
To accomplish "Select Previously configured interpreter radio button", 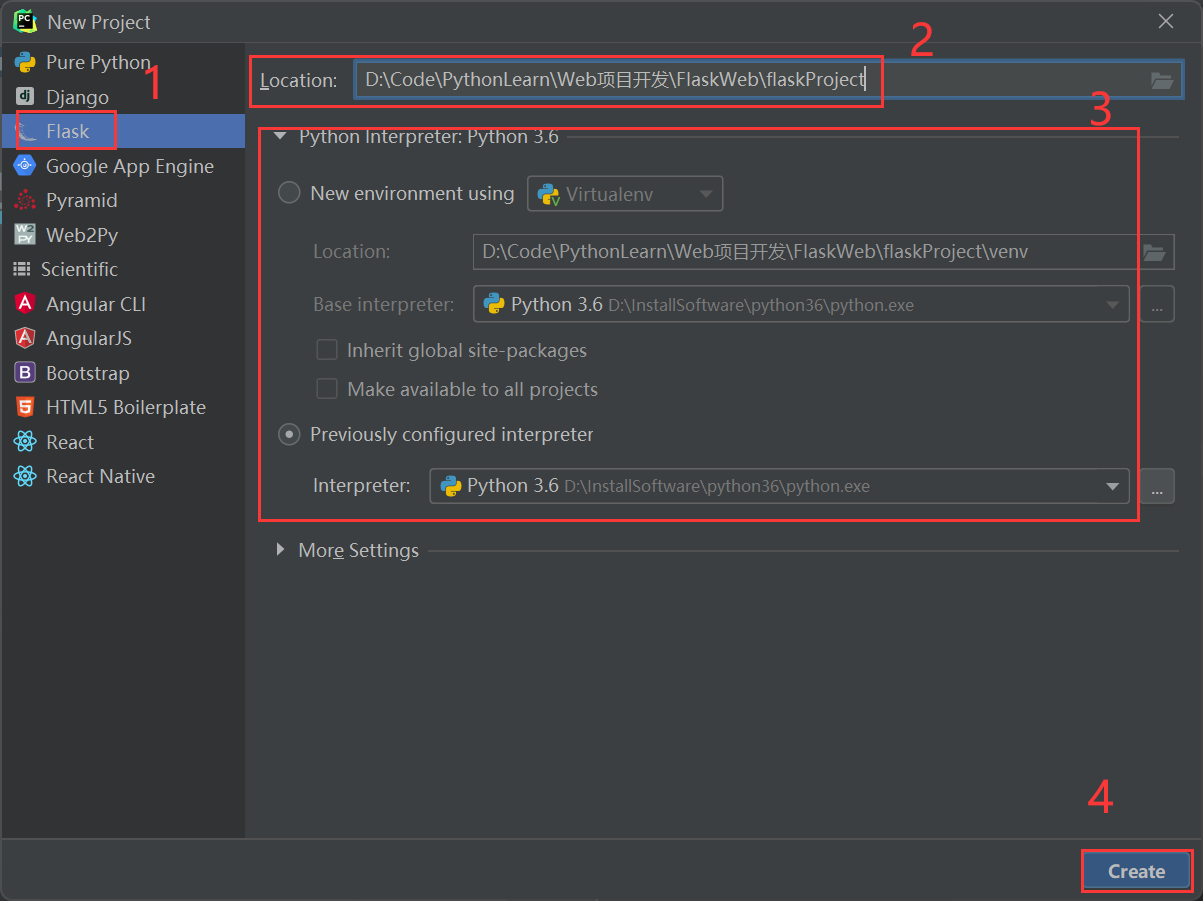I will [289, 434].
